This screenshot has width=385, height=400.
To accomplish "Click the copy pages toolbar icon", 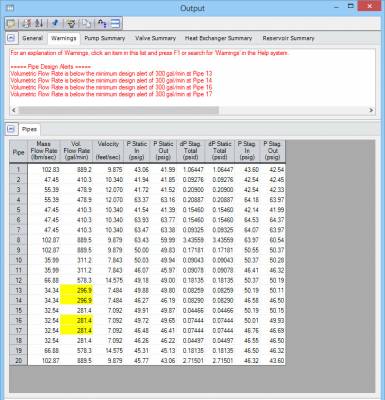I will tap(86, 23).
